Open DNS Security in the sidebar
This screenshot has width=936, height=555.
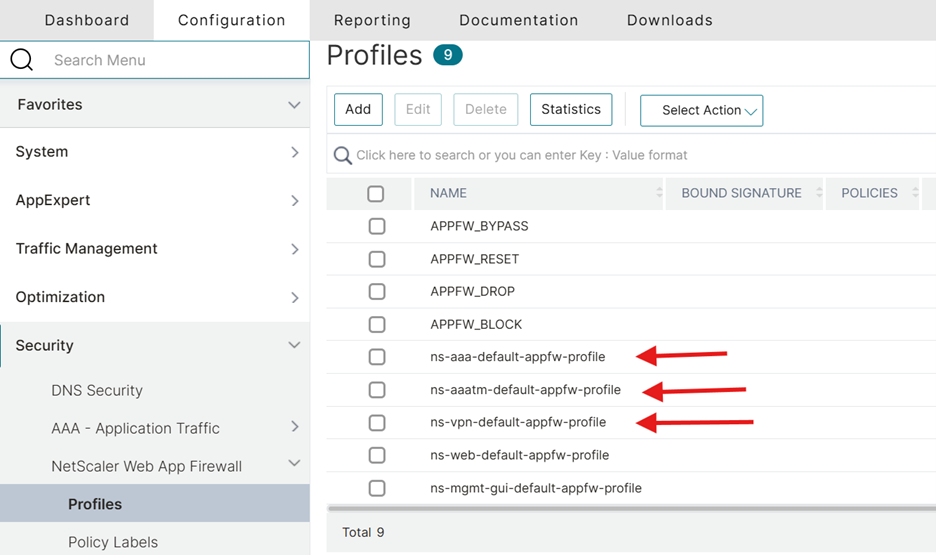(97, 390)
